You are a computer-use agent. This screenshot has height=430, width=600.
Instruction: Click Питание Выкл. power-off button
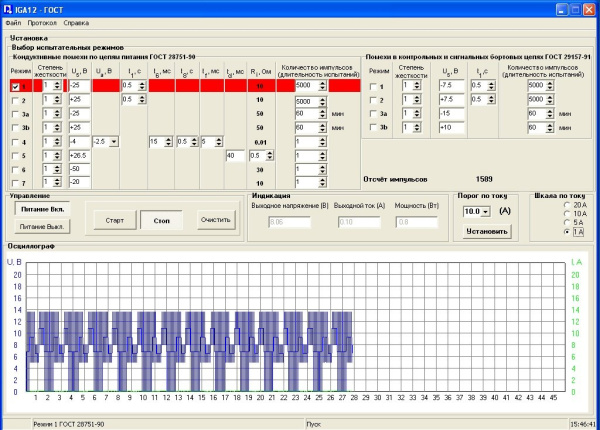tap(41, 228)
